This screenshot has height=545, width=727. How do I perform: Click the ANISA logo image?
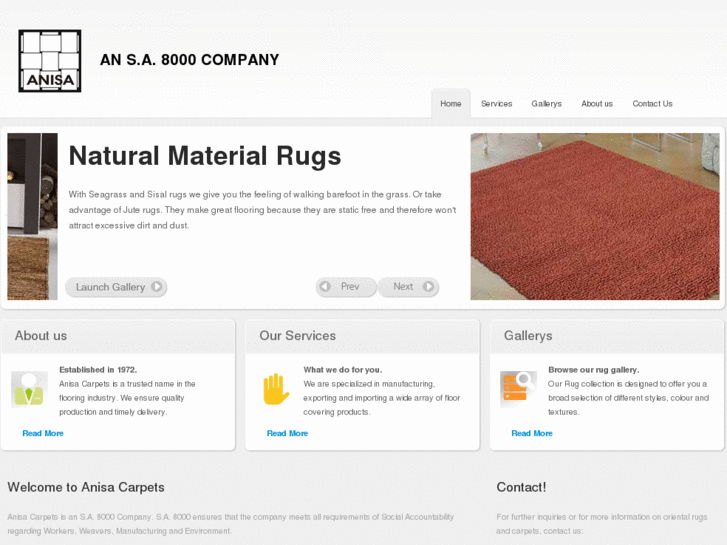(50, 61)
